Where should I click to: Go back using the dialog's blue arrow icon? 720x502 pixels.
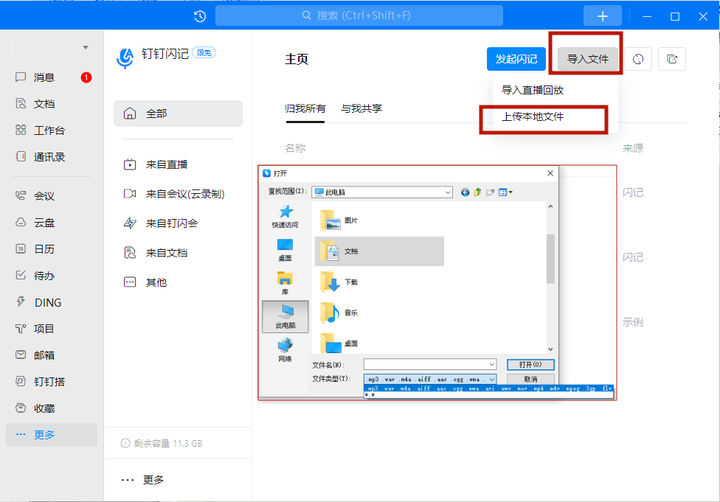tap(465, 192)
